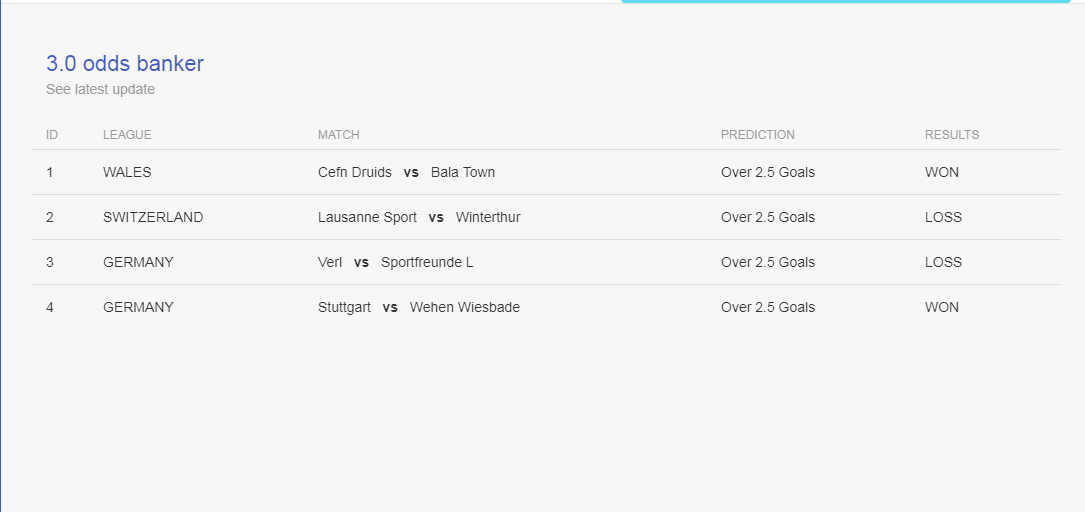The height and width of the screenshot is (512, 1085).
Task: Select WON result in Stuttgart row
Action: (942, 307)
